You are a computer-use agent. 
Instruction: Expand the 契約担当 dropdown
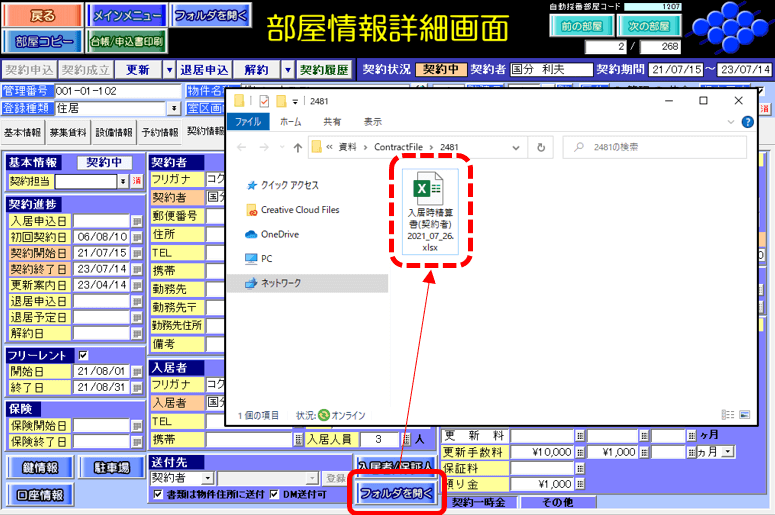point(123,181)
